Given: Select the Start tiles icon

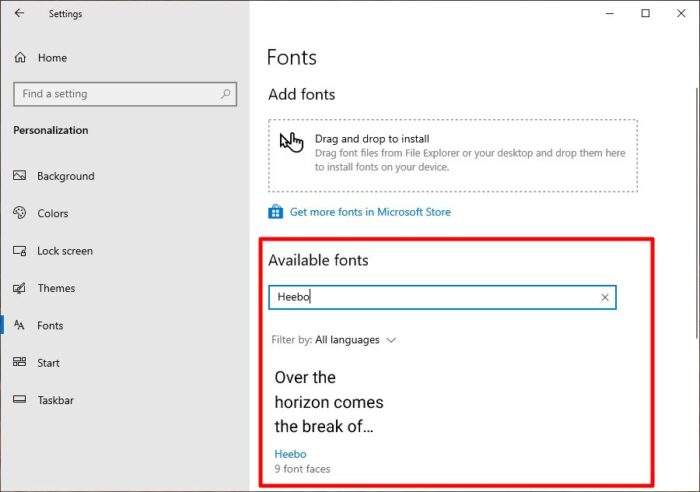Looking at the screenshot, I should [20, 362].
